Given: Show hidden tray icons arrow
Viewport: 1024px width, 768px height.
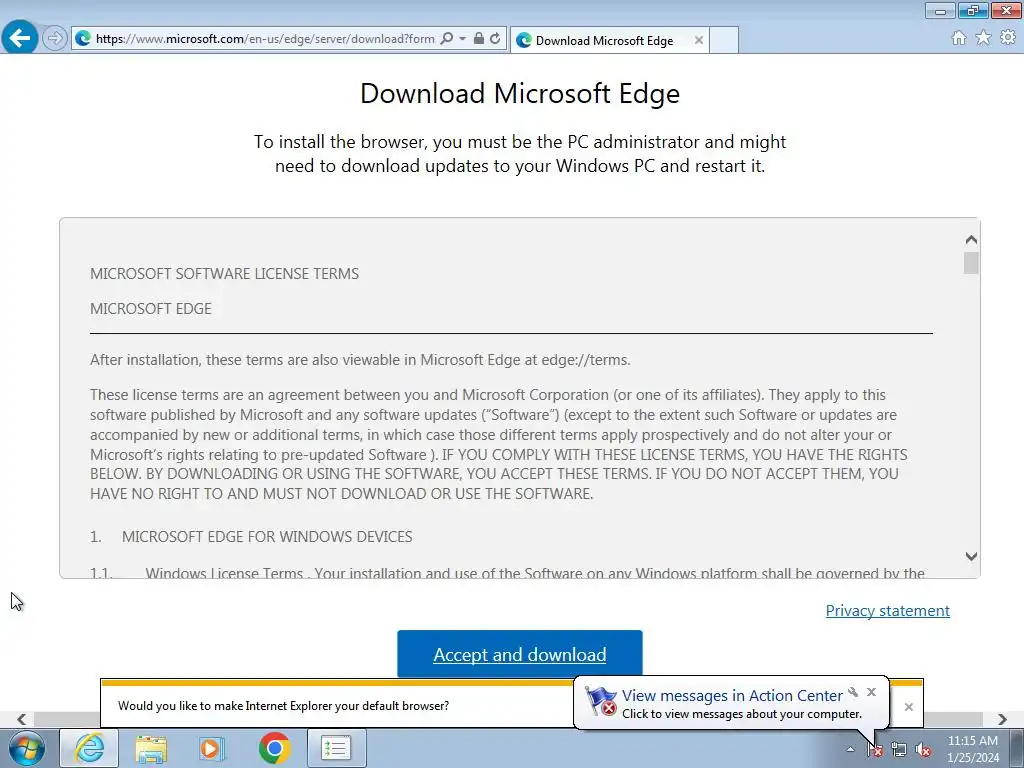Looking at the screenshot, I should click(x=850, y=749).
